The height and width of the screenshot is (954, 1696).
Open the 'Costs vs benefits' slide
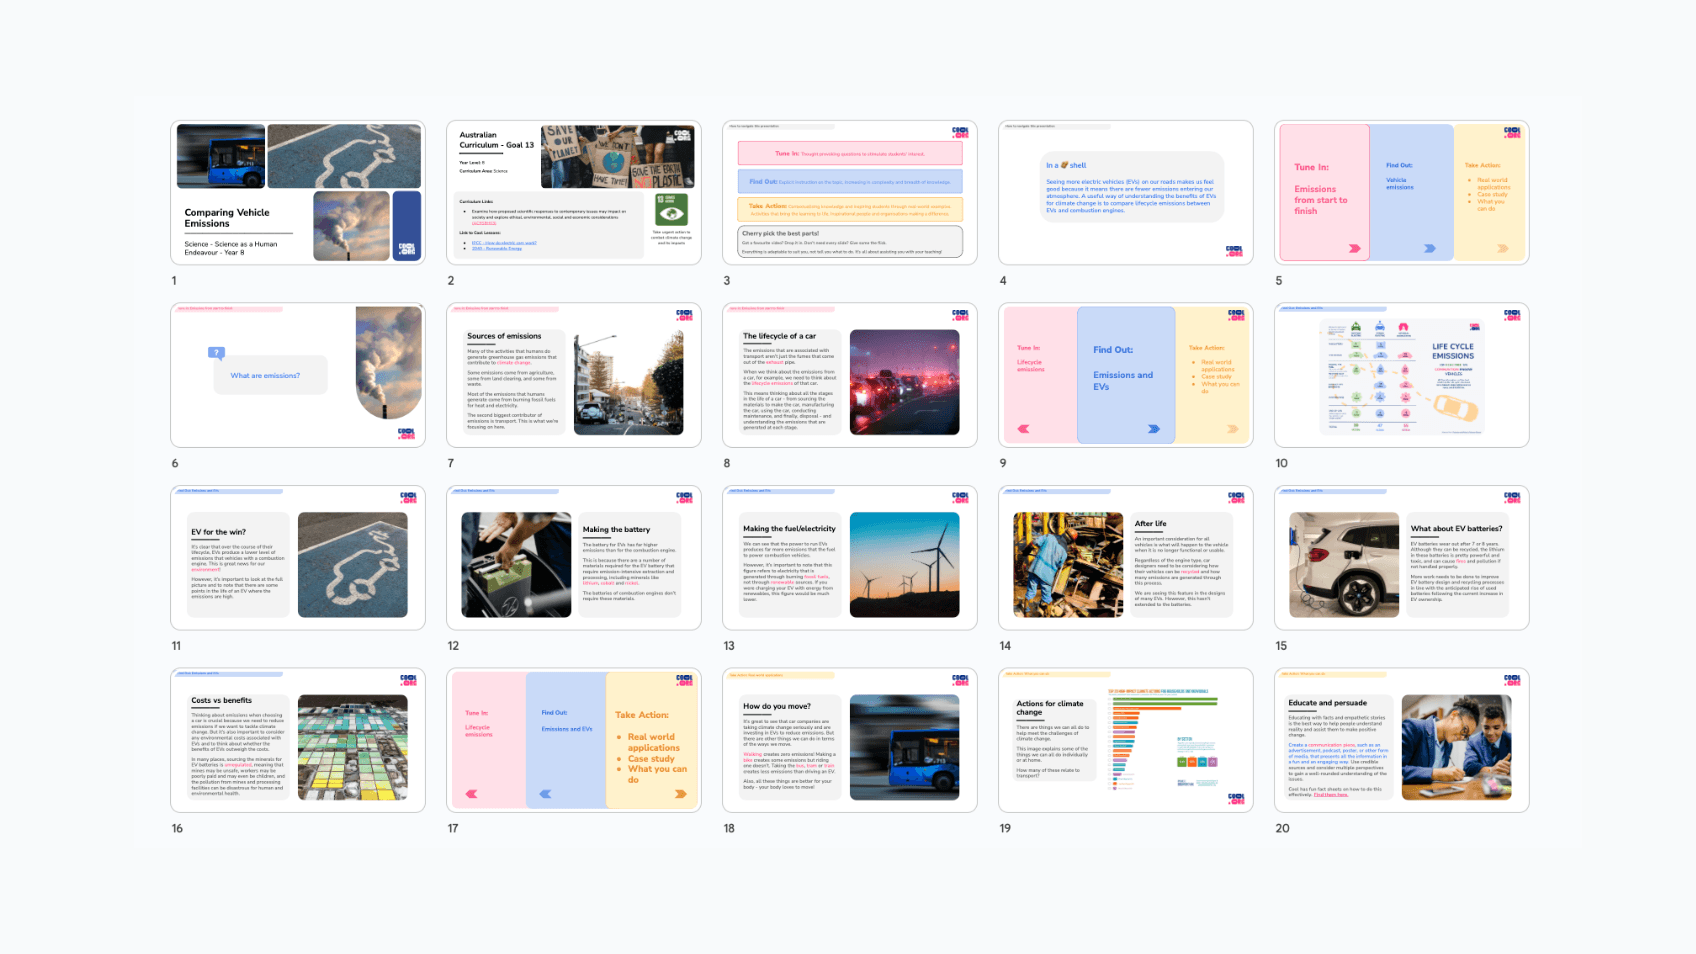click(298, 740)
